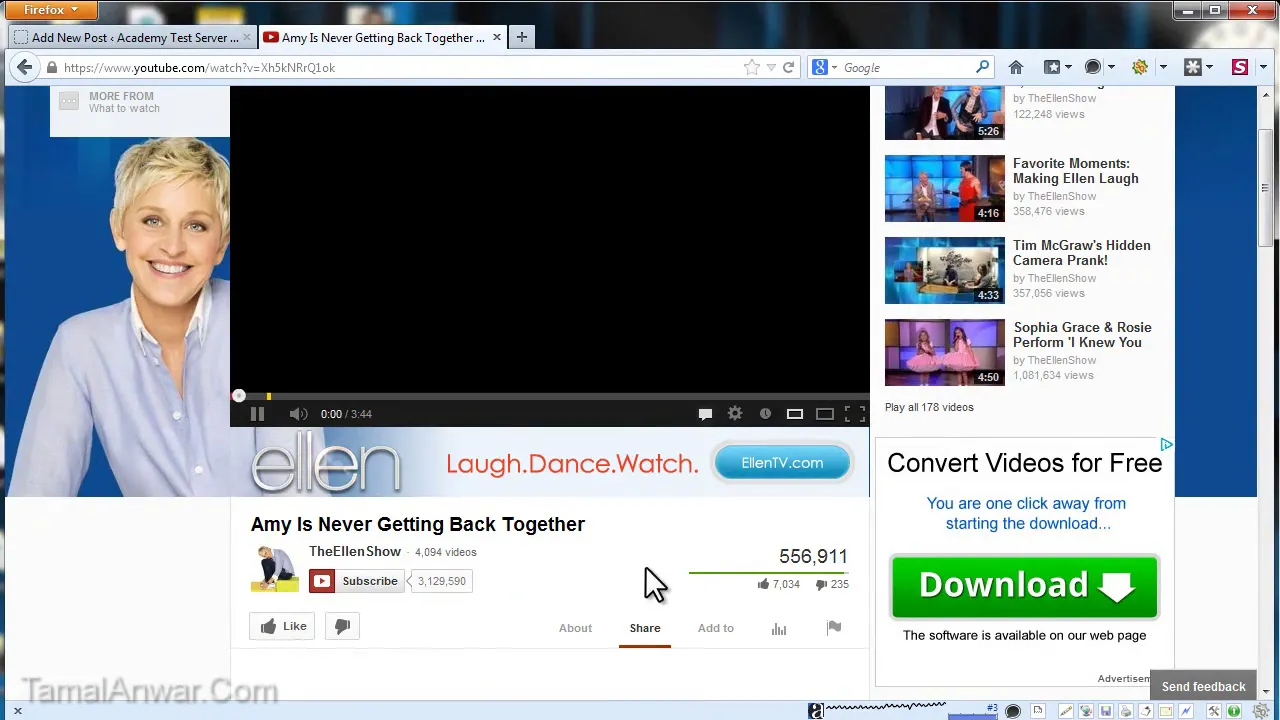The height and width of the screenshot is (720, 1280).
Task: Click the video progress bar scrubber
Action: point(239,396)
